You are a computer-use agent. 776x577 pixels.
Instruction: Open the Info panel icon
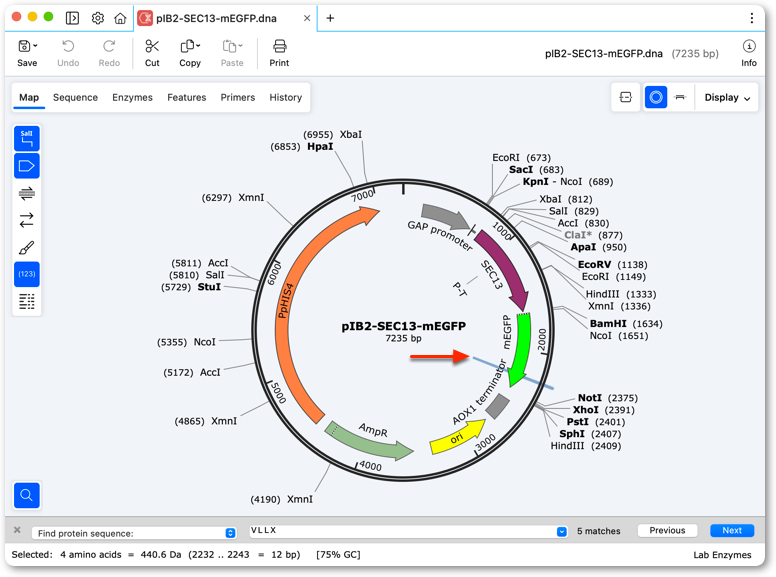[749, 47]
